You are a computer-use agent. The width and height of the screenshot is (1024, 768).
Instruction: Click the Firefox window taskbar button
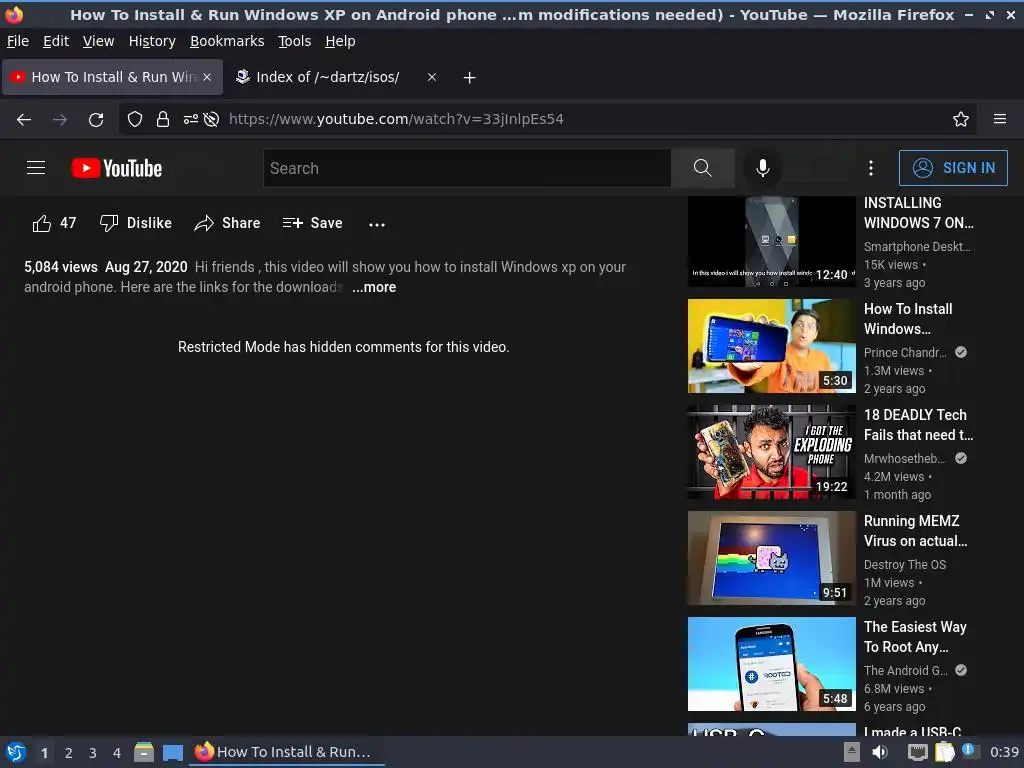287,752
